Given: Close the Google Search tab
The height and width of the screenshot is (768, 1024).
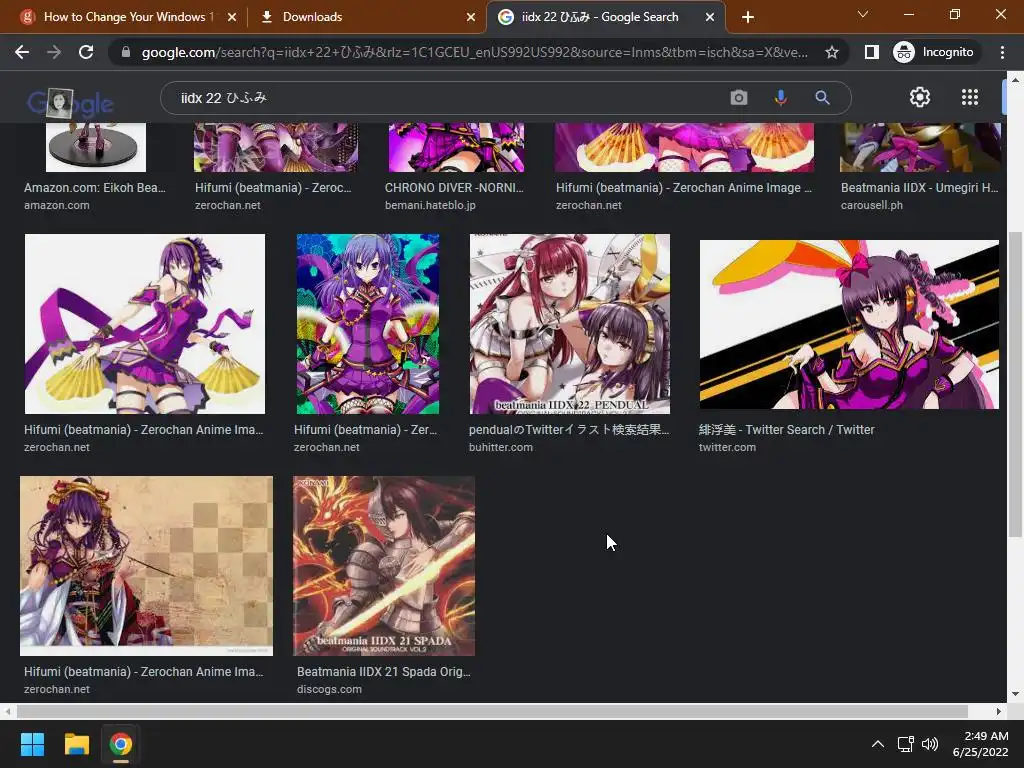Looking at the screenshot, I should (710, 17).
